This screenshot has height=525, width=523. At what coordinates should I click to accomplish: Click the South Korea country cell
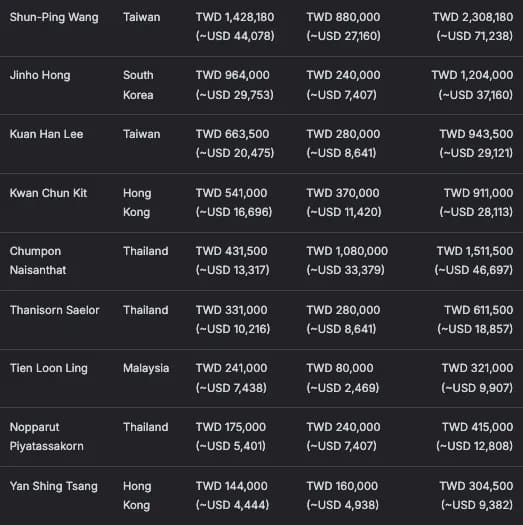(x=138, y=85)
